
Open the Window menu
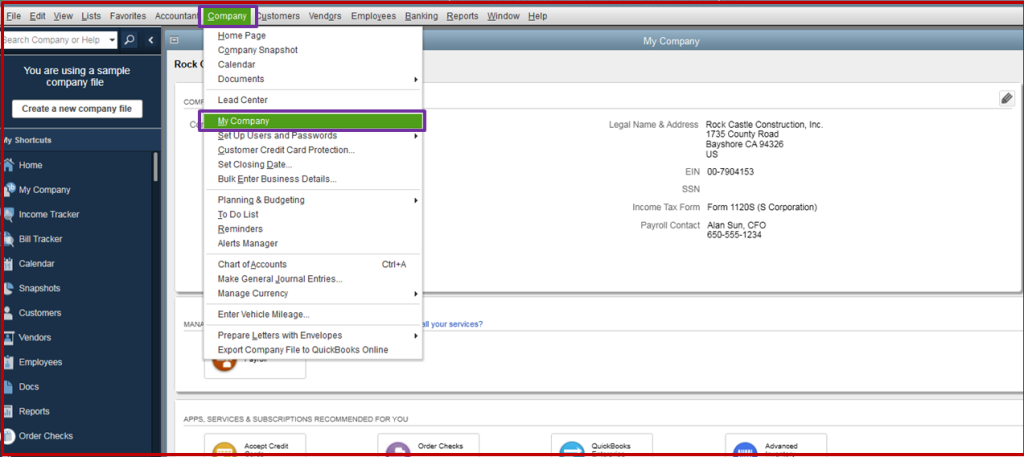tap(504, 16)
